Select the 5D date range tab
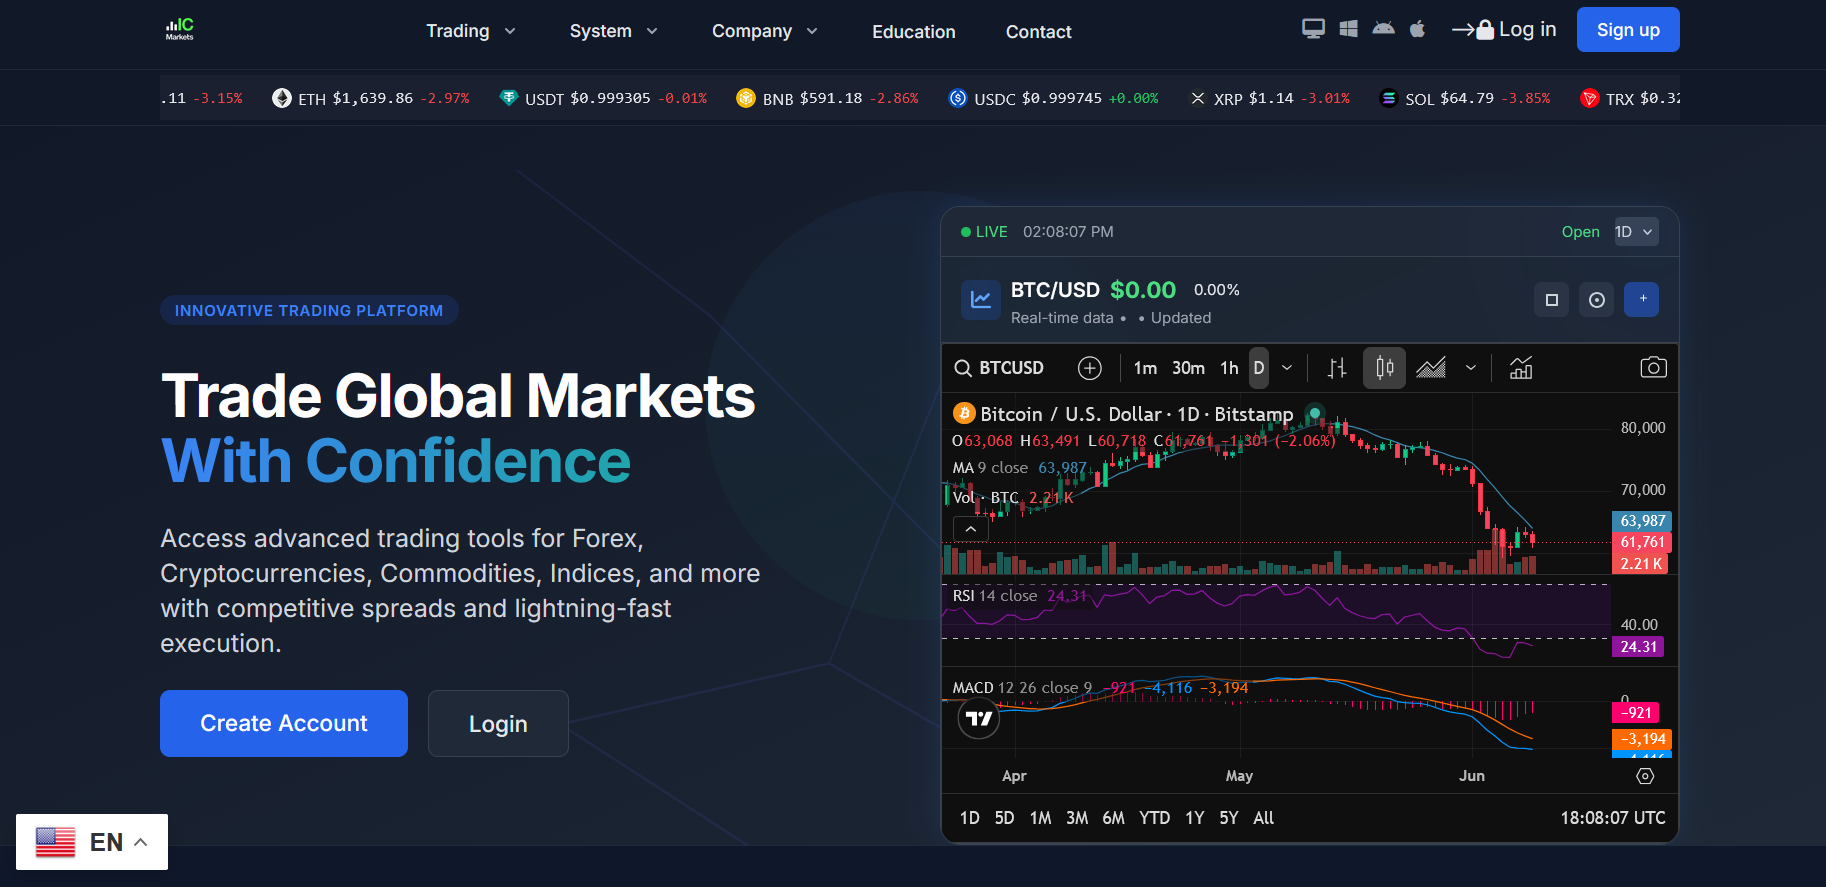The image size is (1826, 887). pos(1005,818)
